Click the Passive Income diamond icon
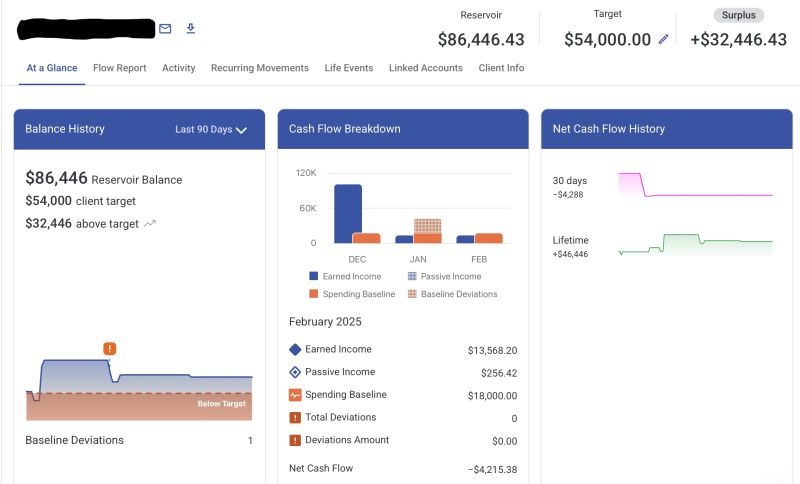Image resolution: width=800 pixels, height=484 pixels. pyautogui.click(x=295, y=372)
